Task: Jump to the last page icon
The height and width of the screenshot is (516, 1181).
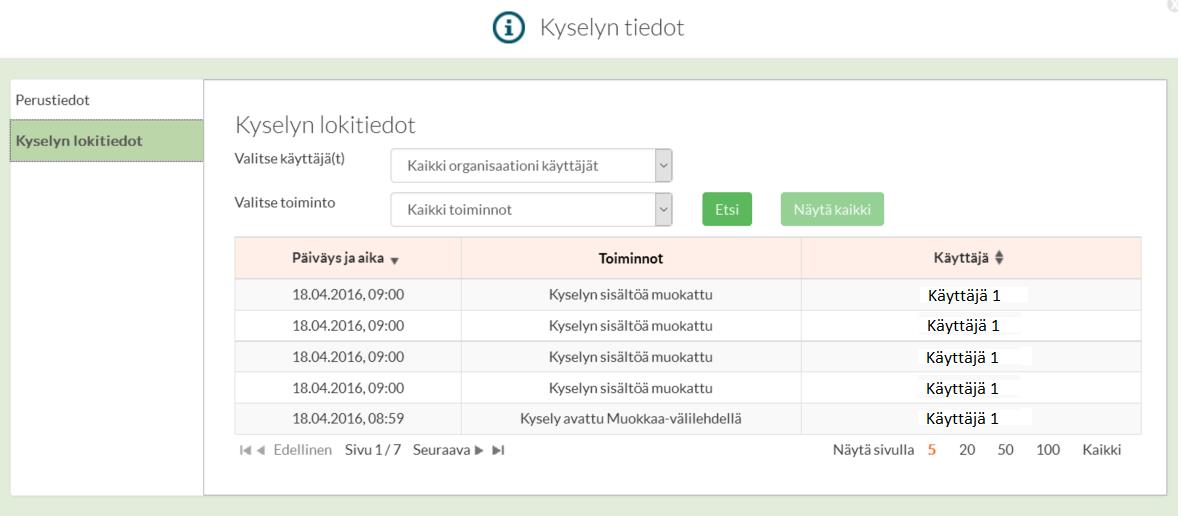Action: coord(498,450)
